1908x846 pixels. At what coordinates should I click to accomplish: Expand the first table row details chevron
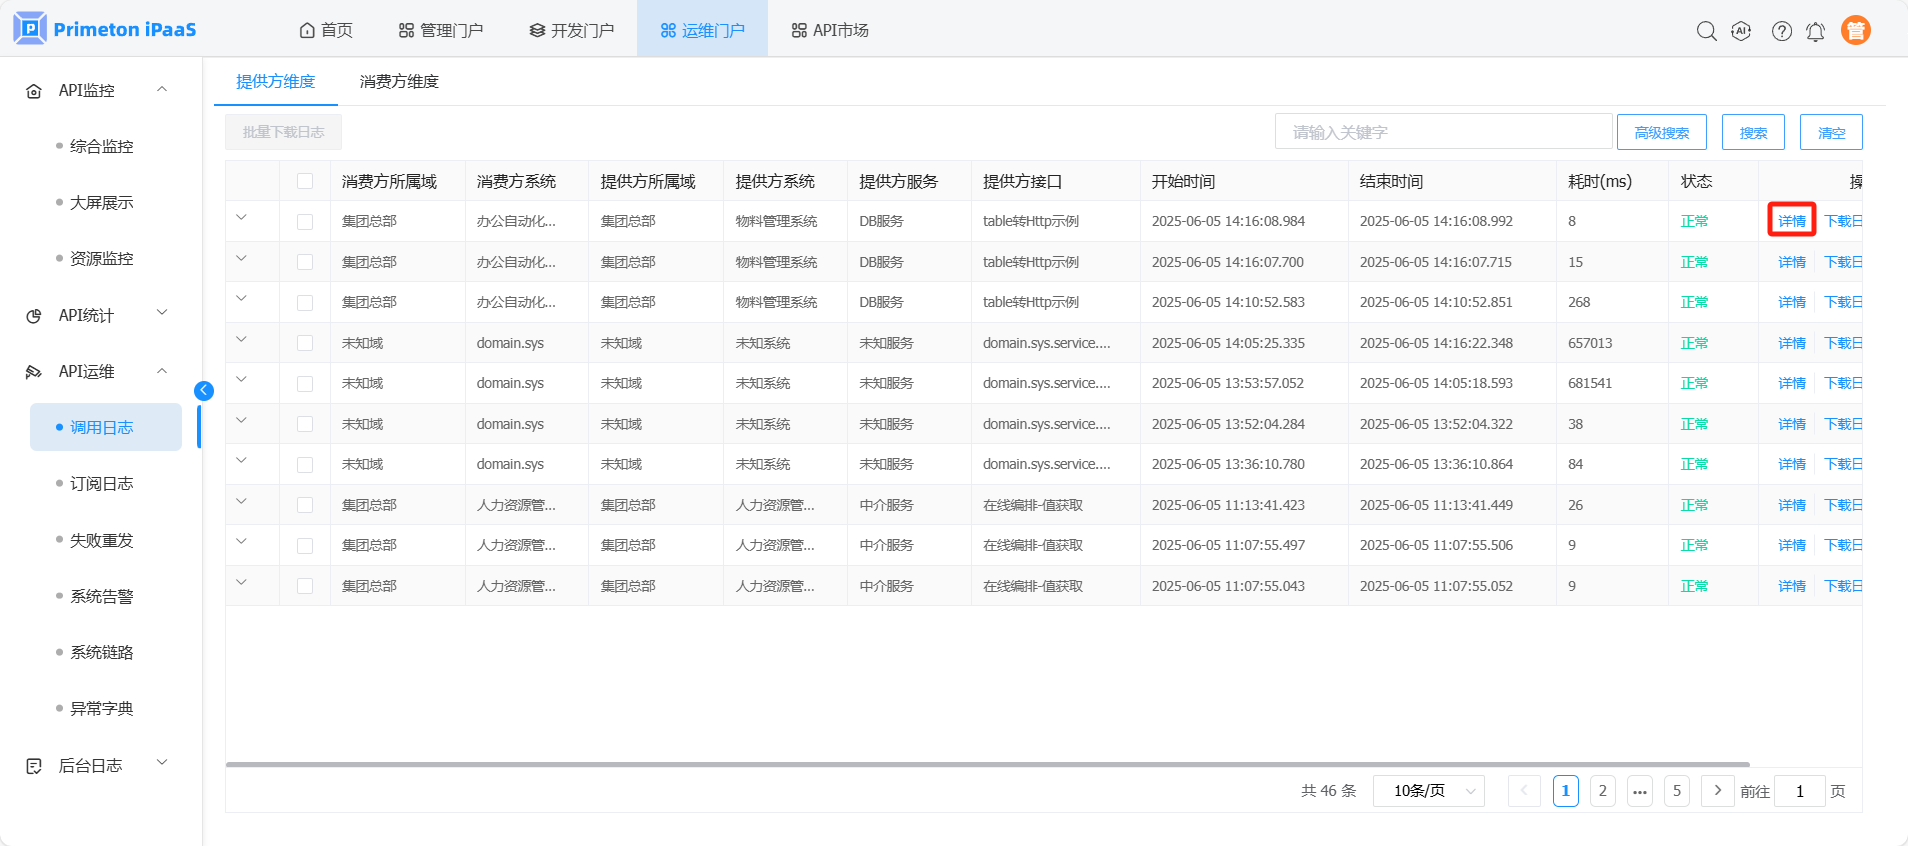pyautogui.click(x=241, y=218)
